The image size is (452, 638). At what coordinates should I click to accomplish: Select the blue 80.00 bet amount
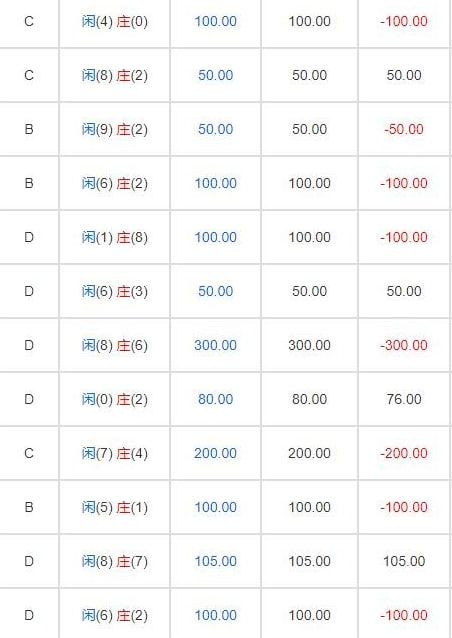click(215, 399)
